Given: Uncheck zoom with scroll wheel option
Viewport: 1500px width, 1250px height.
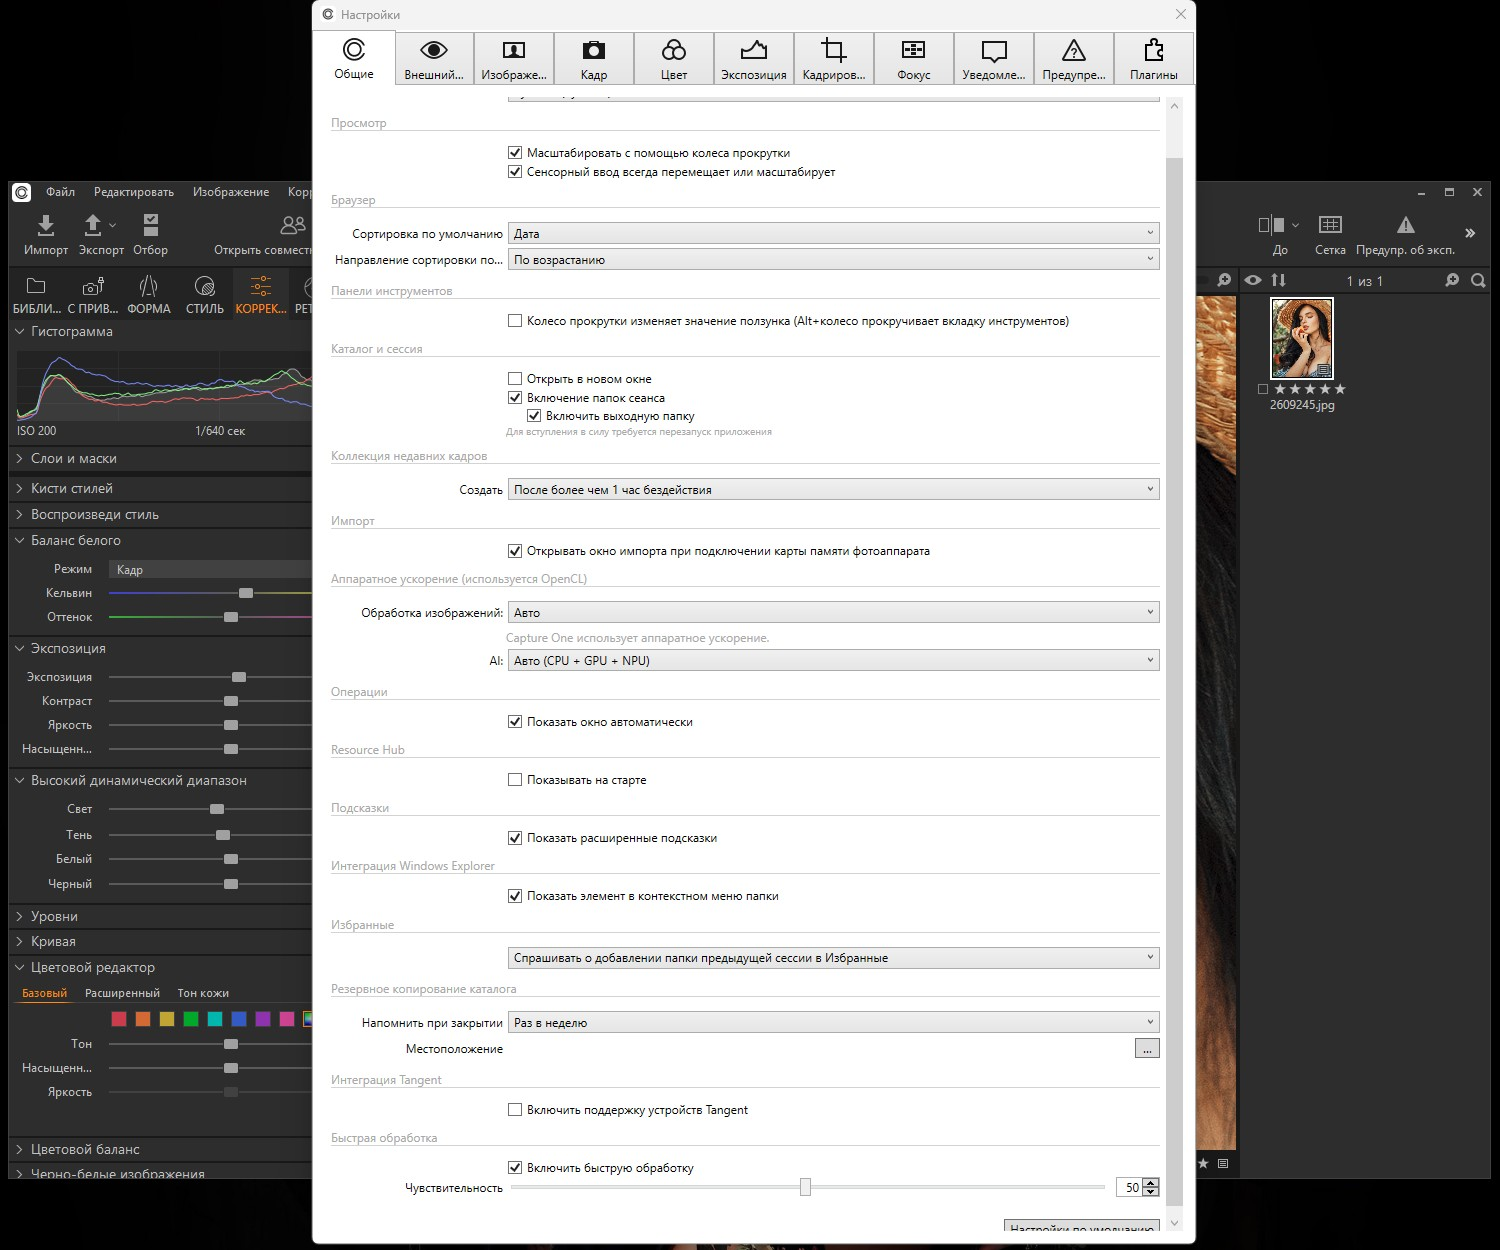Looking at the screenshot, I should tap(515, 153).
